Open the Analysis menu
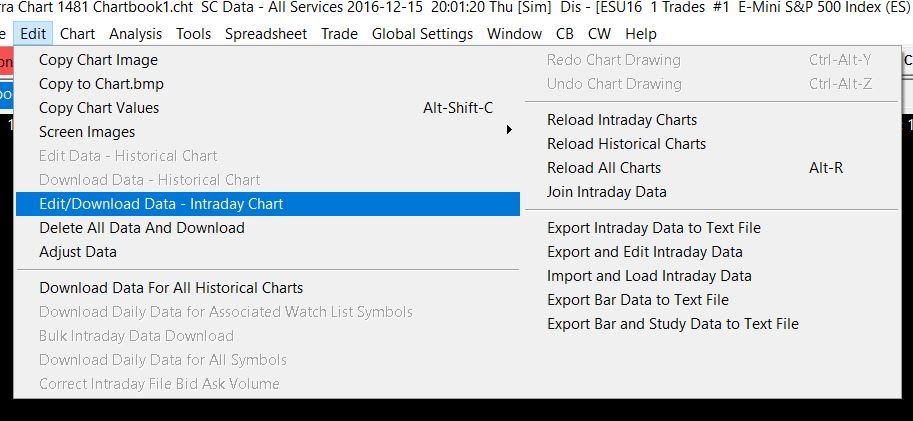Screen dimensions: 913x421 point(135,34)
